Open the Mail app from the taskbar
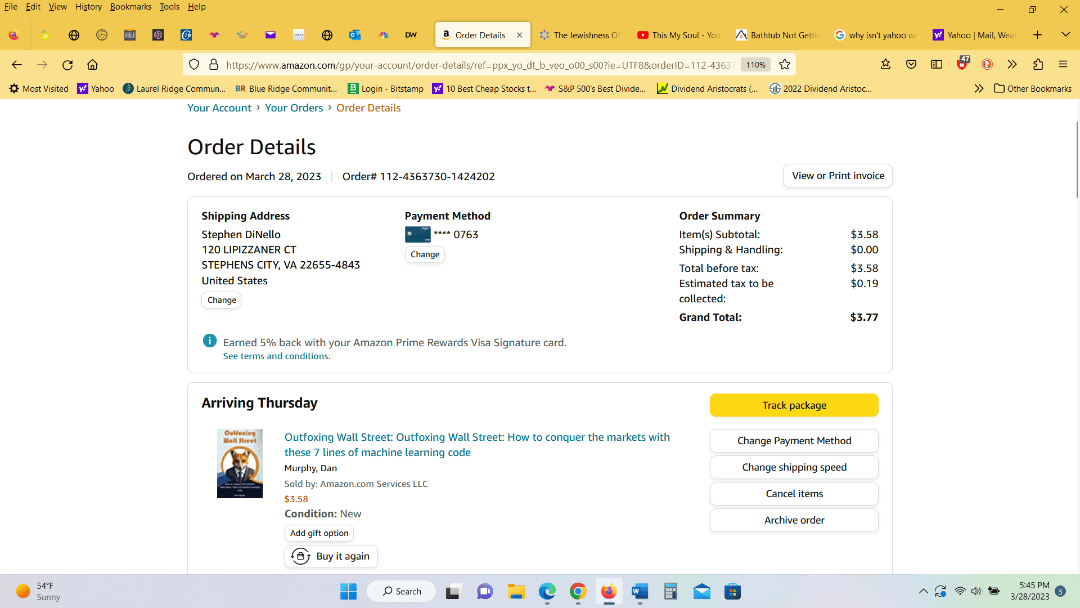This screenshot has width=1080, height=608. click(702, 591)
